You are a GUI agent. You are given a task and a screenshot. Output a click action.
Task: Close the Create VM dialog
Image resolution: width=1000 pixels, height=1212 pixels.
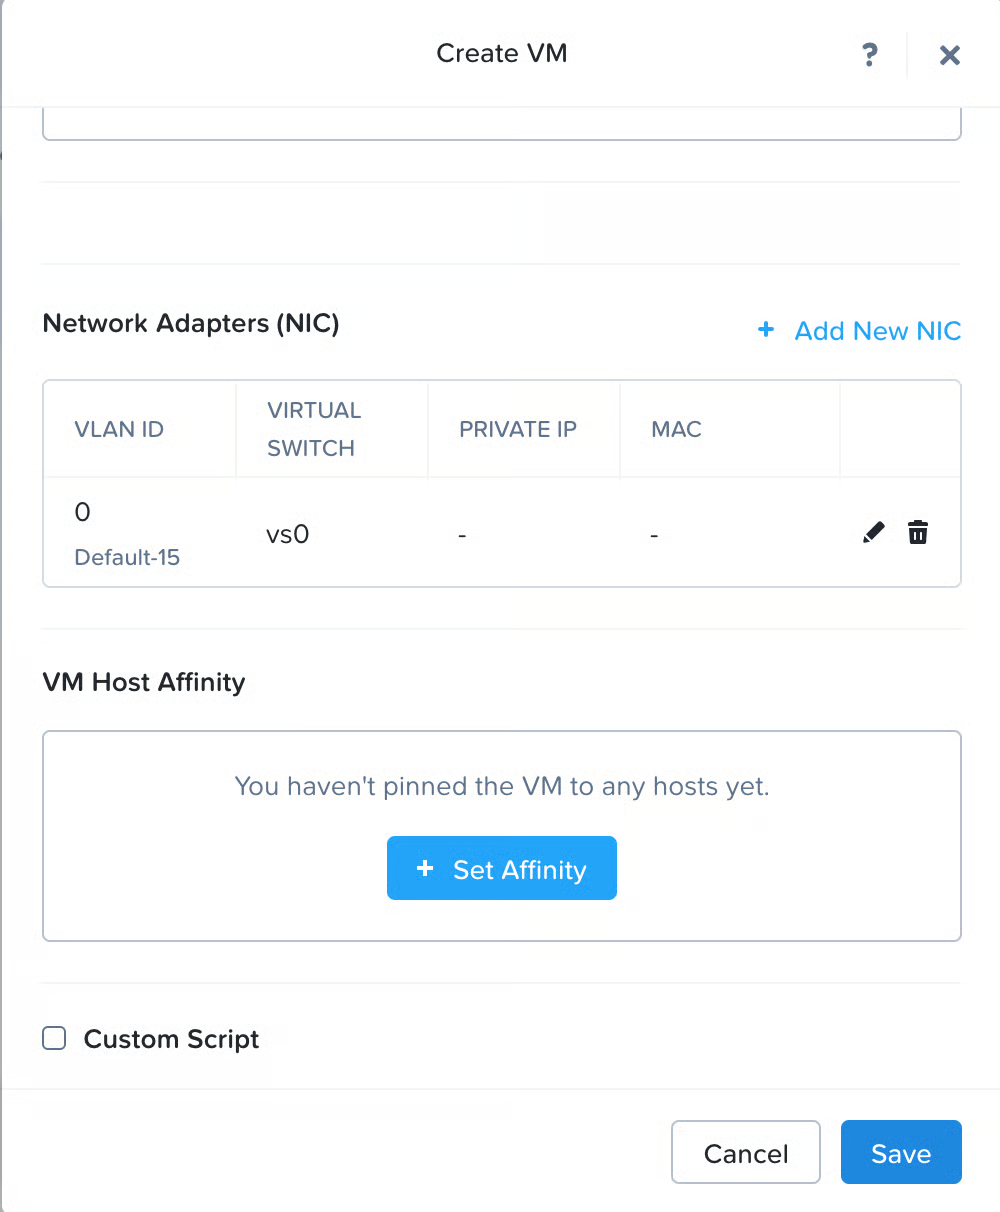point(949,55)
